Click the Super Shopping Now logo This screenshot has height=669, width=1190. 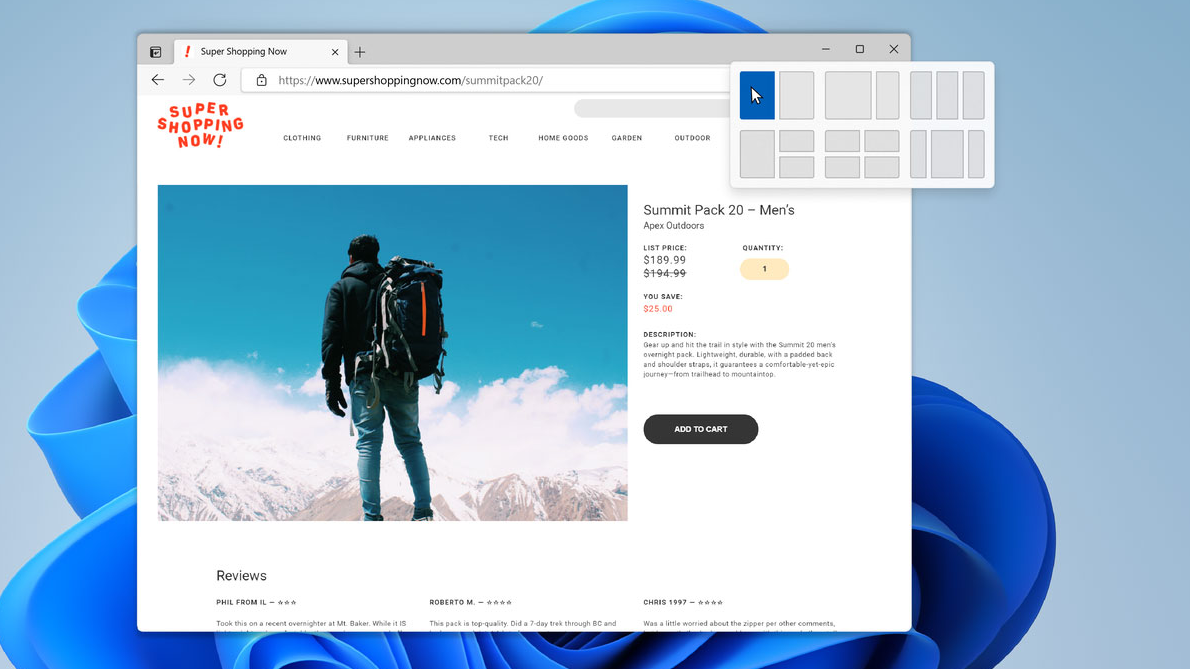[199, 126]
